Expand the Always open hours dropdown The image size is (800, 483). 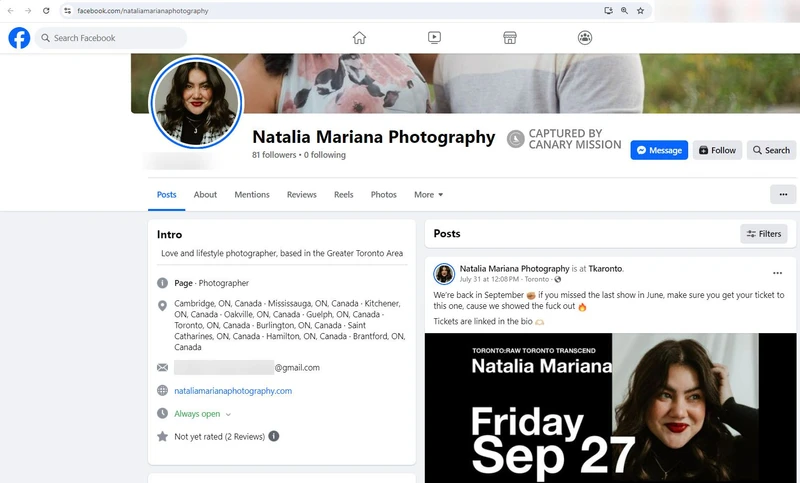tap(202, 414)
